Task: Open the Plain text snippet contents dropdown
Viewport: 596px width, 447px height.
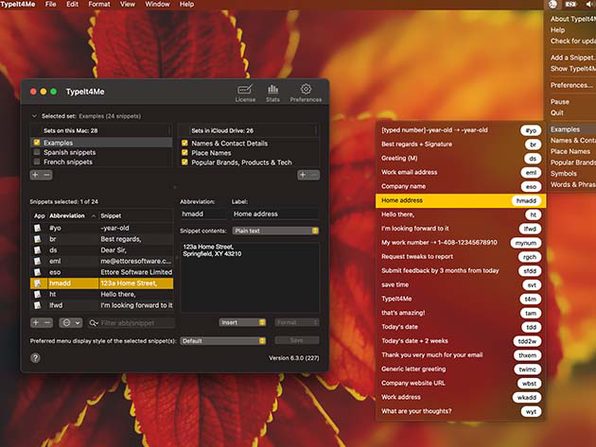Action: 276,231
